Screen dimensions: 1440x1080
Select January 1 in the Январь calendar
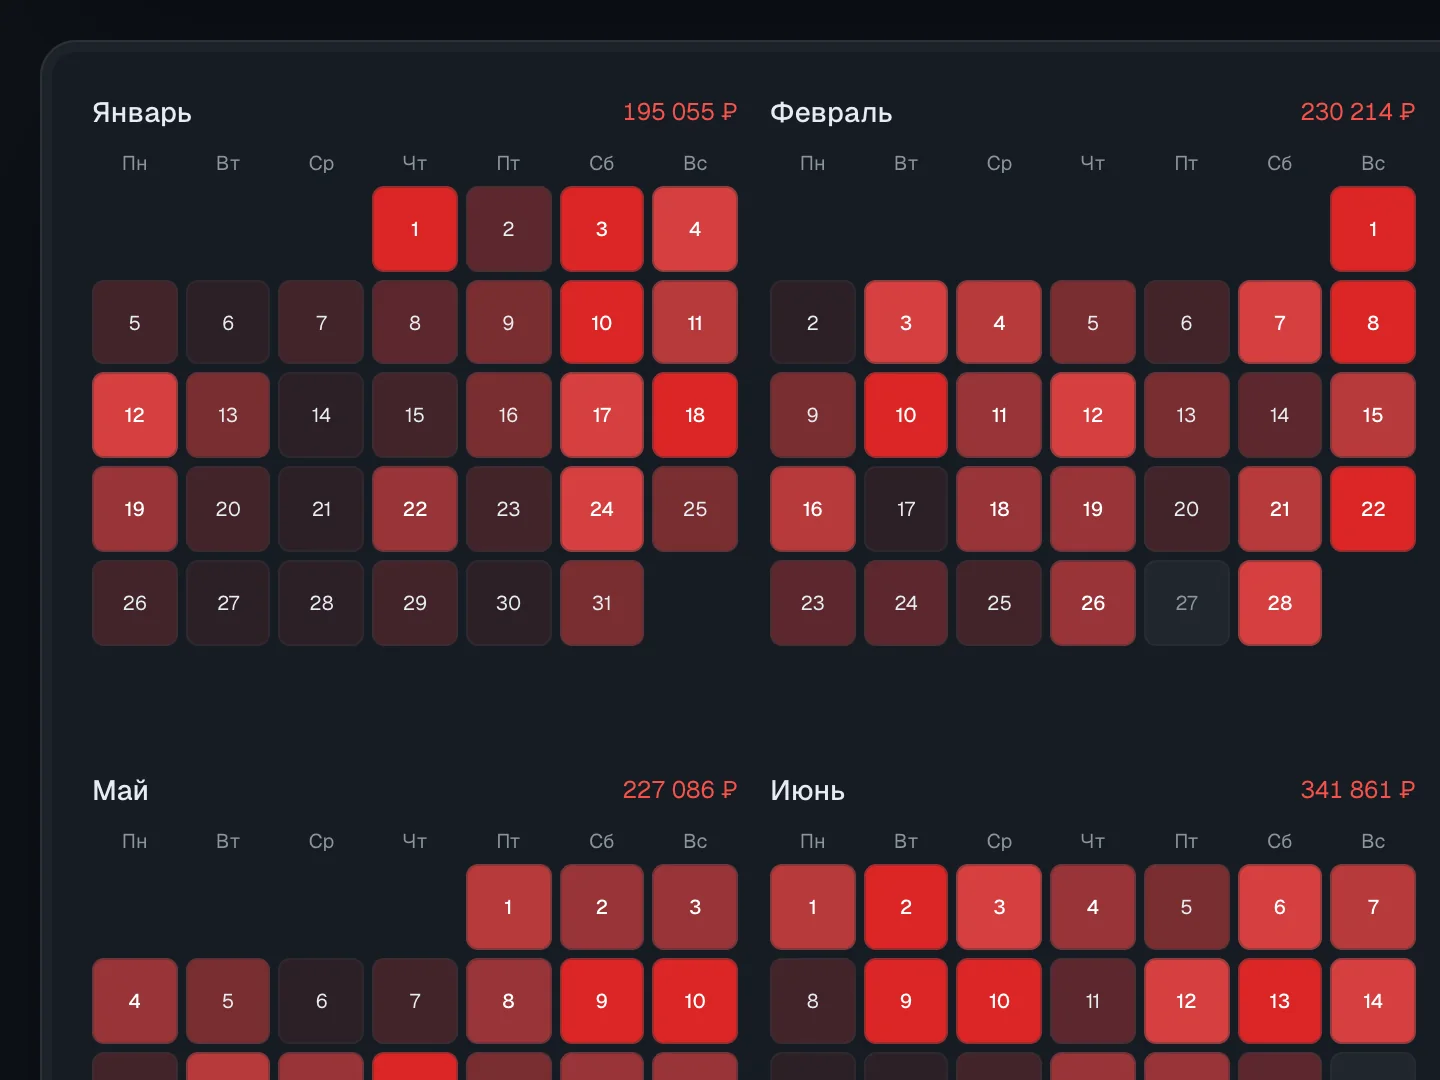[415, 229]
